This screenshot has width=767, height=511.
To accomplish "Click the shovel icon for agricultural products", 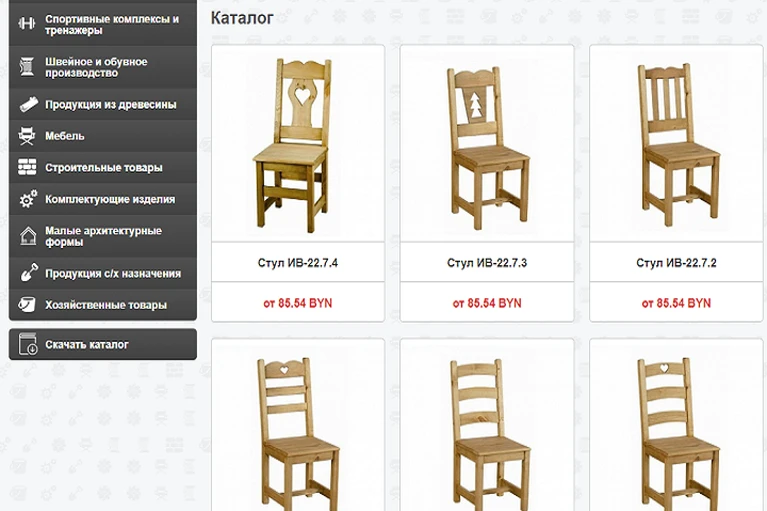I will point(28,273).
